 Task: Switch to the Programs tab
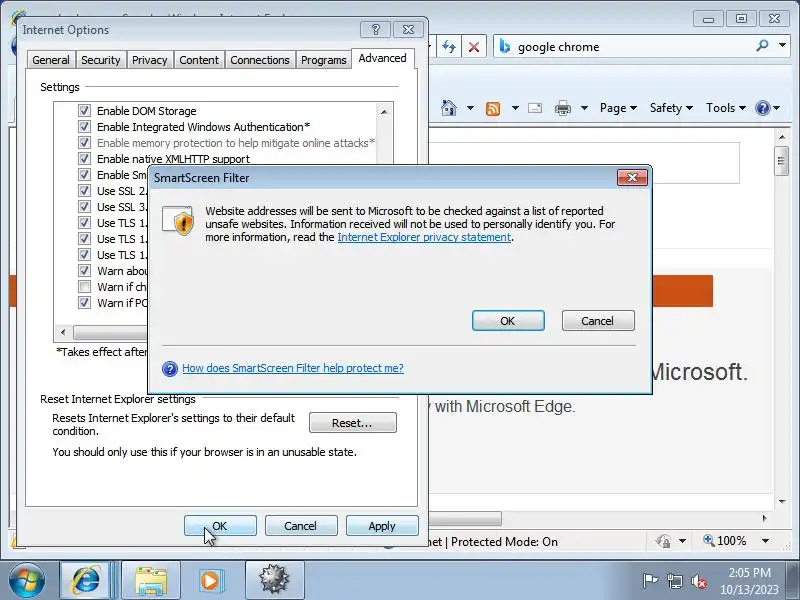point(323,60)
